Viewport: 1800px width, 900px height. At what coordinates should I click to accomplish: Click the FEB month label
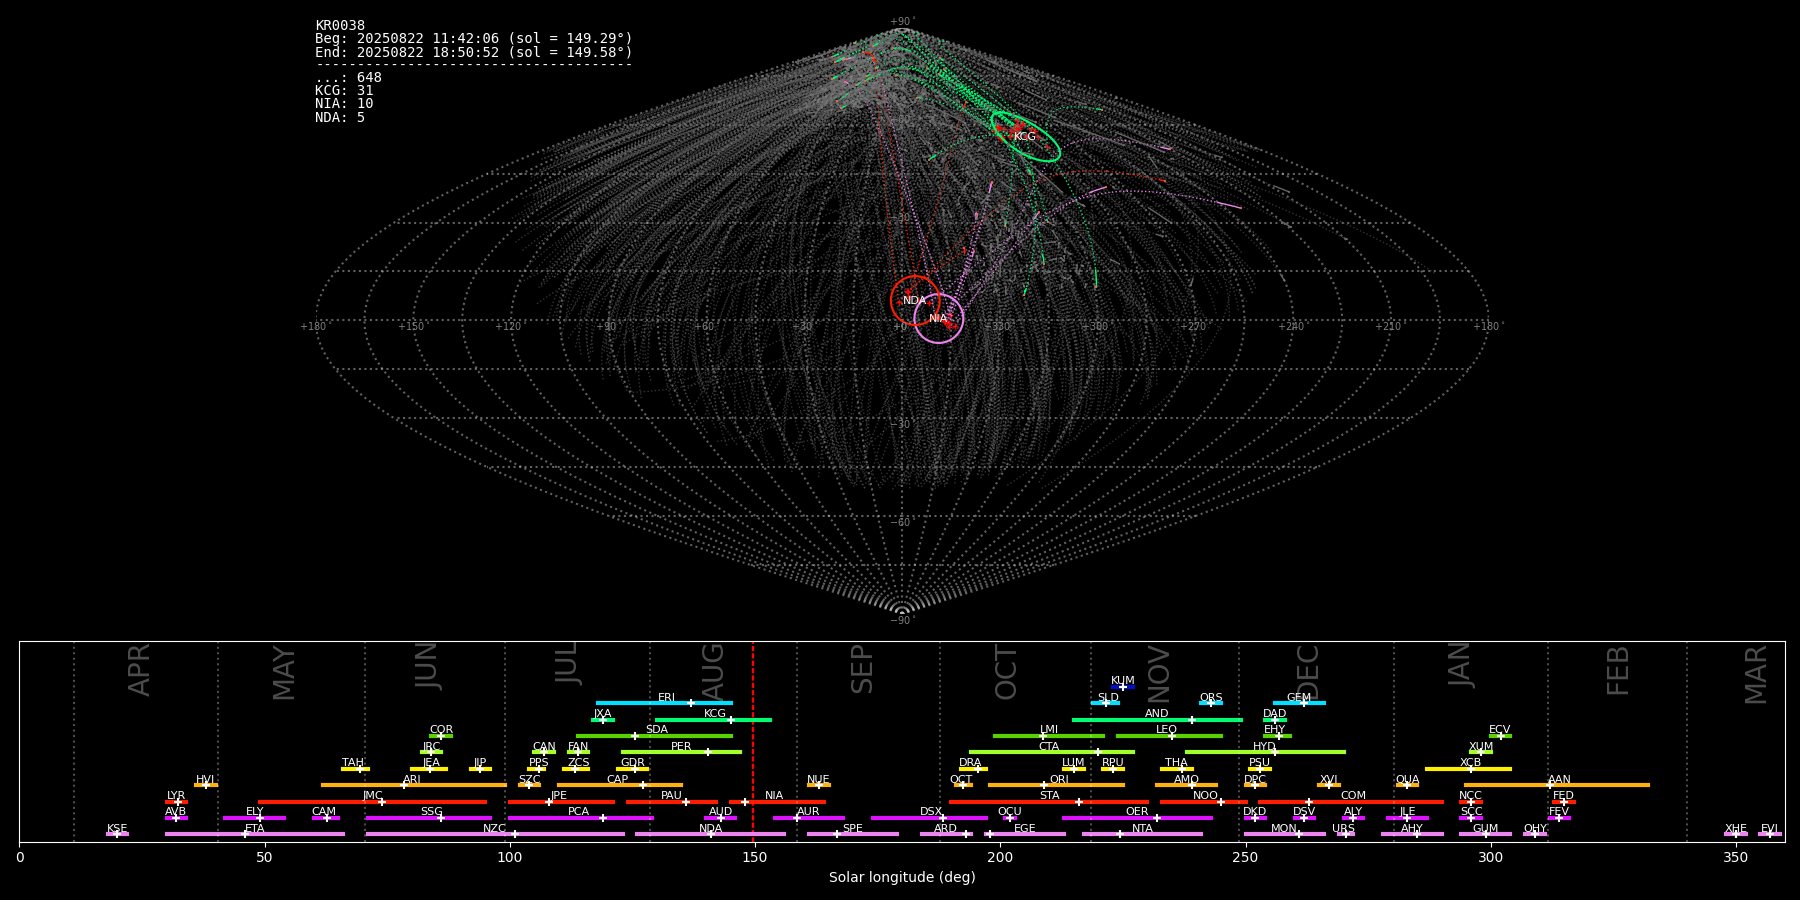coord(1618,671)
